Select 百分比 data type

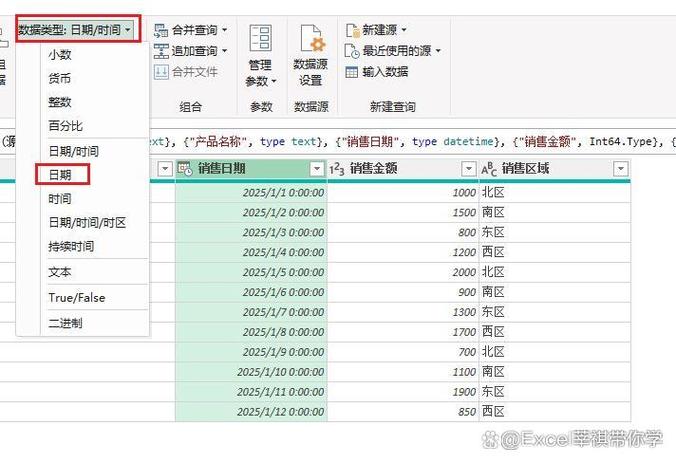click(x=66, y=126)
